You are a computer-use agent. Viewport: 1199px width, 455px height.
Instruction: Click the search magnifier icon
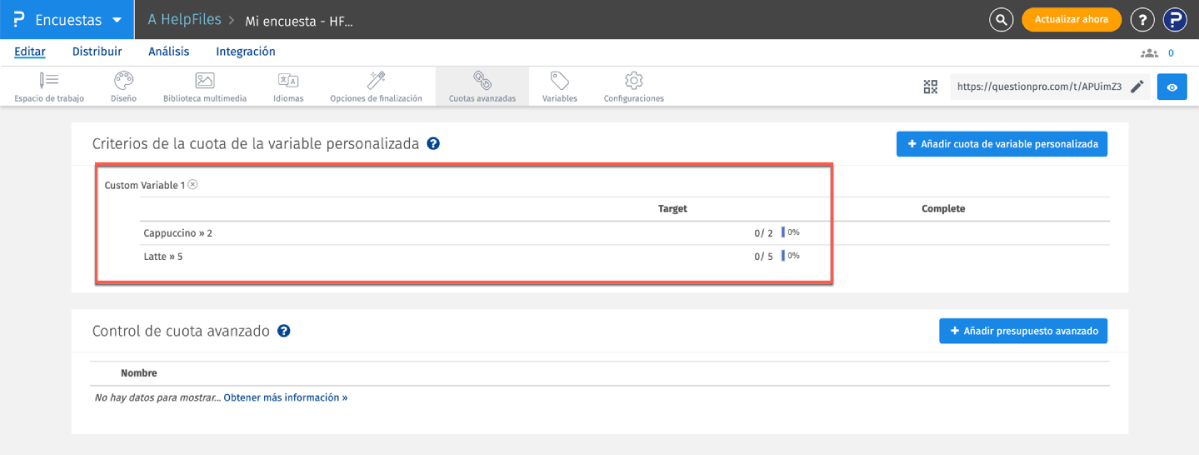1000,19
